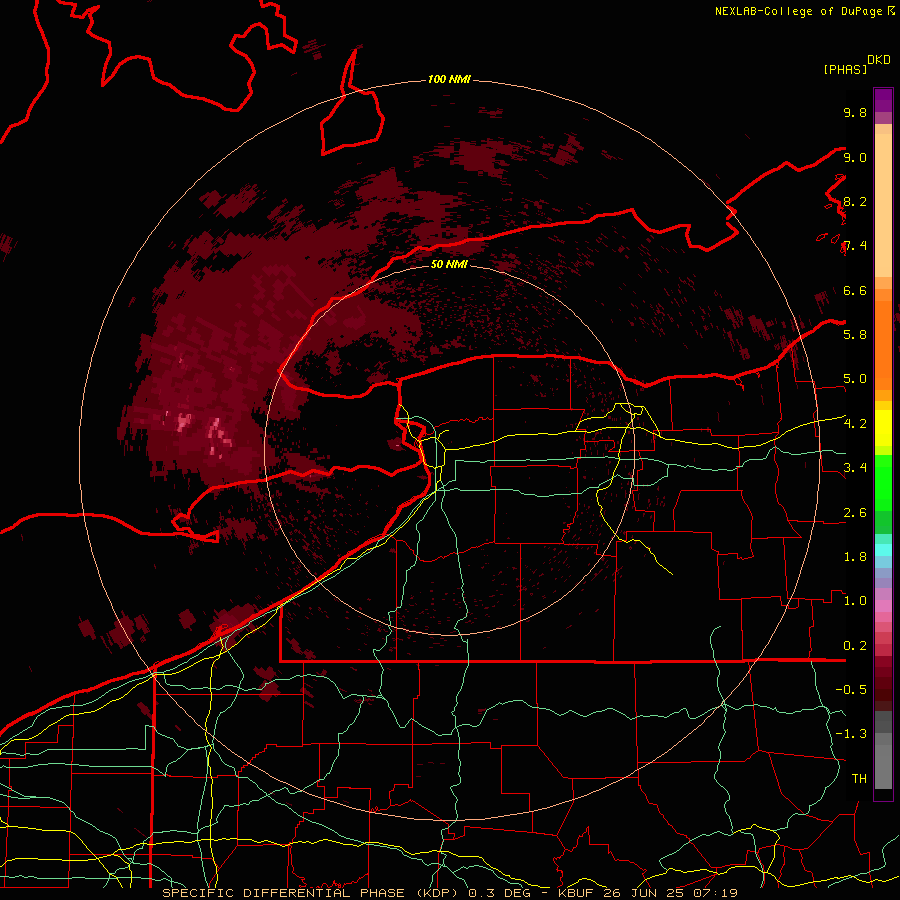Click the cyan segment of the color bar
The image size is (900, 900).
883,550
